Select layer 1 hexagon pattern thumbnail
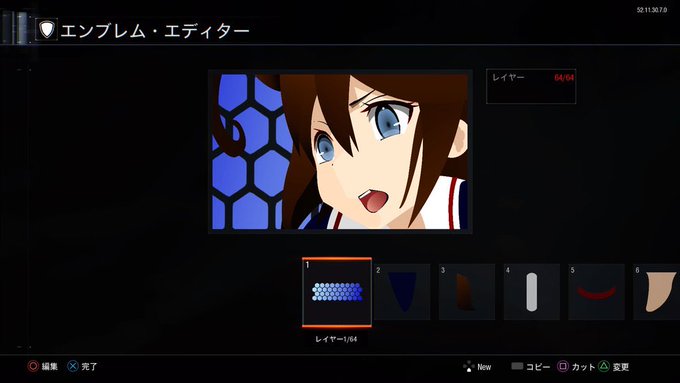Image resolution: width=680 pixels, height=383 pixels. [337, 292]
